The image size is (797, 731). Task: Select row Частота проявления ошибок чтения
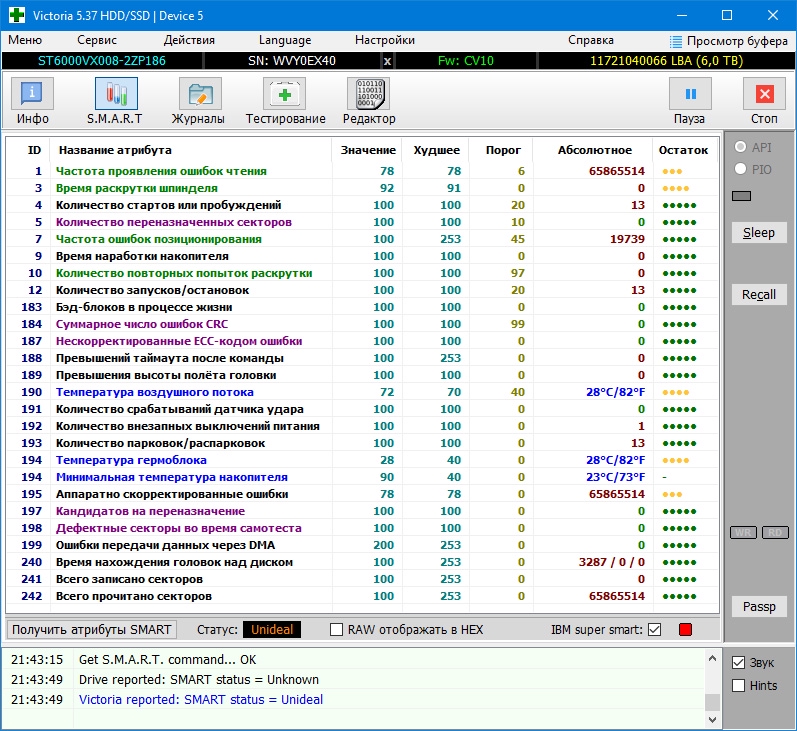pos(362,171)
